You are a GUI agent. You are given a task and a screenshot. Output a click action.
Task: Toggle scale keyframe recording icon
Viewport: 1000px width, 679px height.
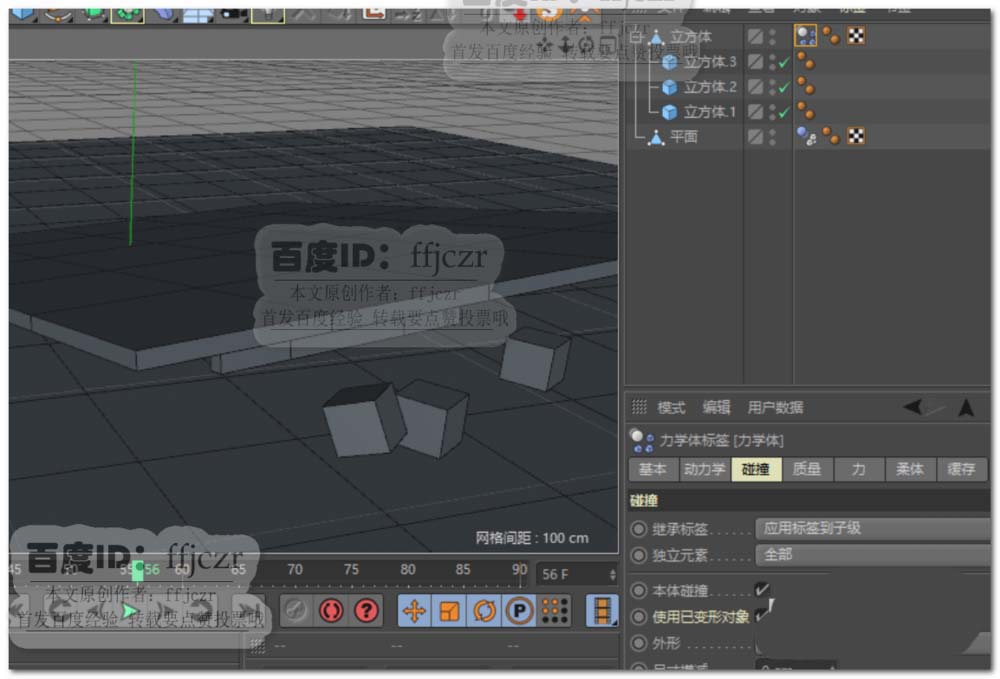(450, 611)
